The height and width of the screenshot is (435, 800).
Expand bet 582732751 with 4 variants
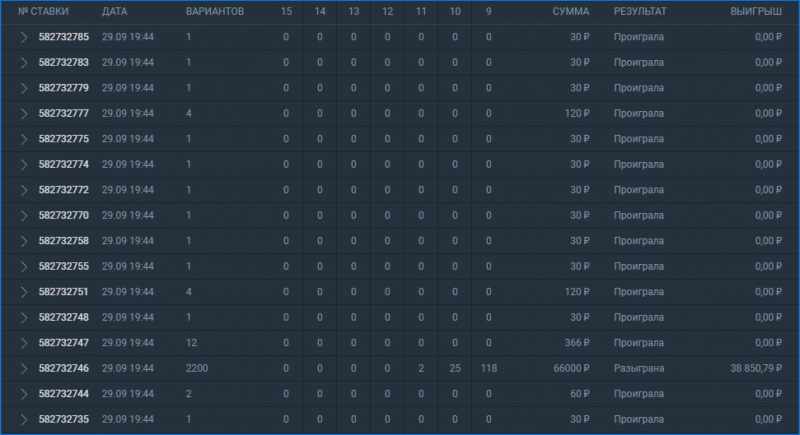tap(23, 292)
